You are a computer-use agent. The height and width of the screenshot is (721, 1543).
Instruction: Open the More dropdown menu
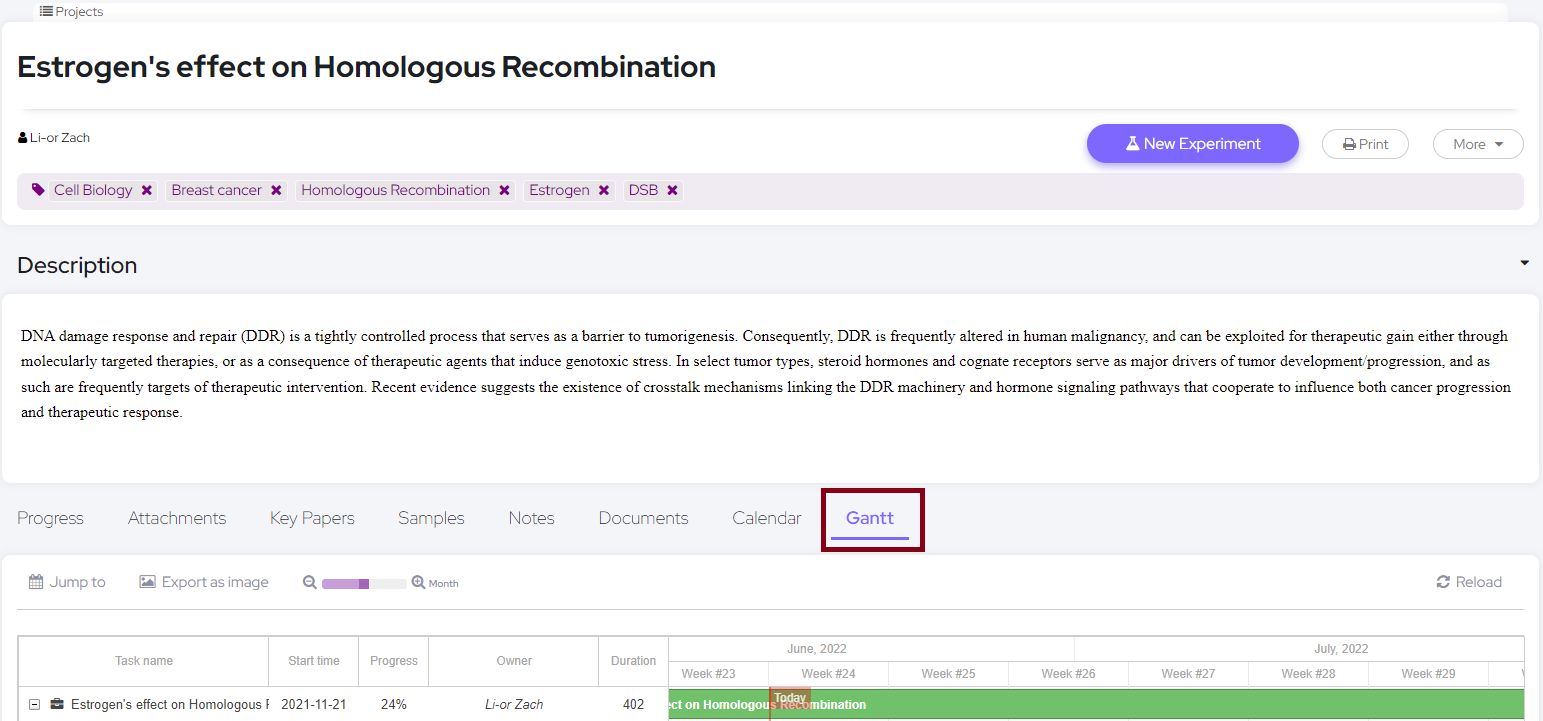(x=1477, y=144)
